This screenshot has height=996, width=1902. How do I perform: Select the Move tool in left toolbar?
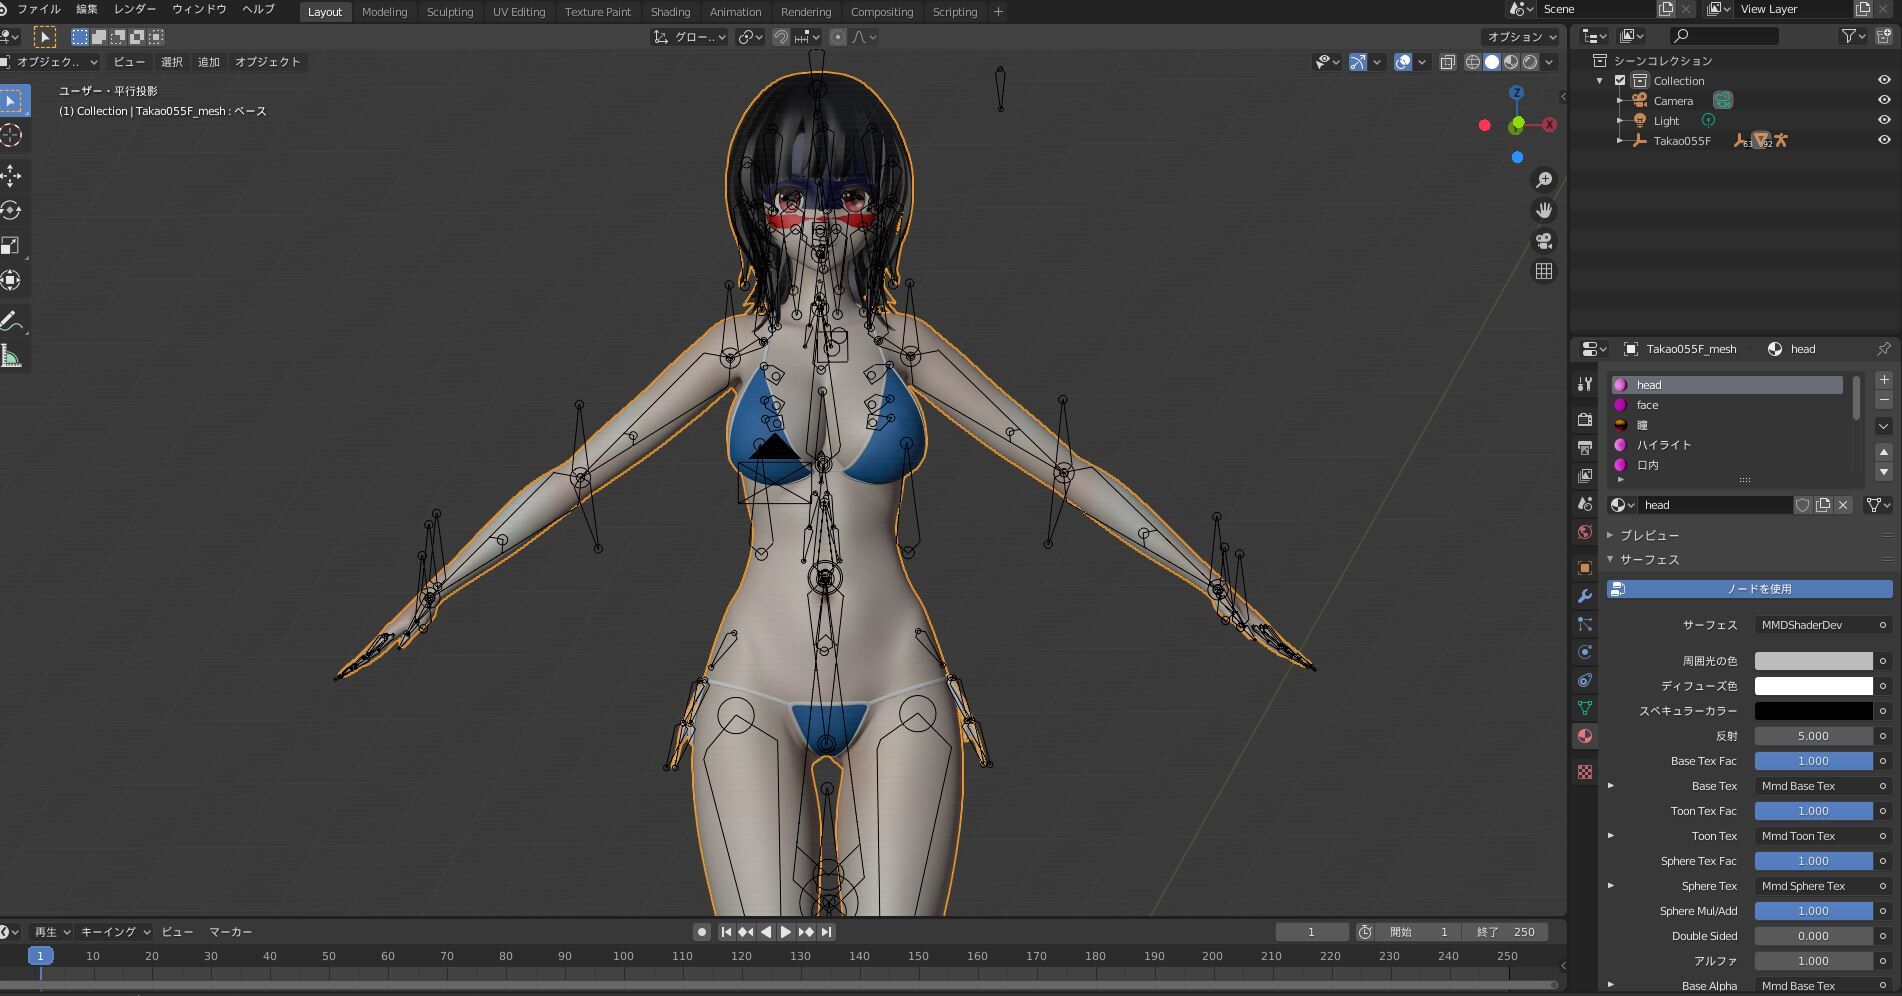click(11, 176)
